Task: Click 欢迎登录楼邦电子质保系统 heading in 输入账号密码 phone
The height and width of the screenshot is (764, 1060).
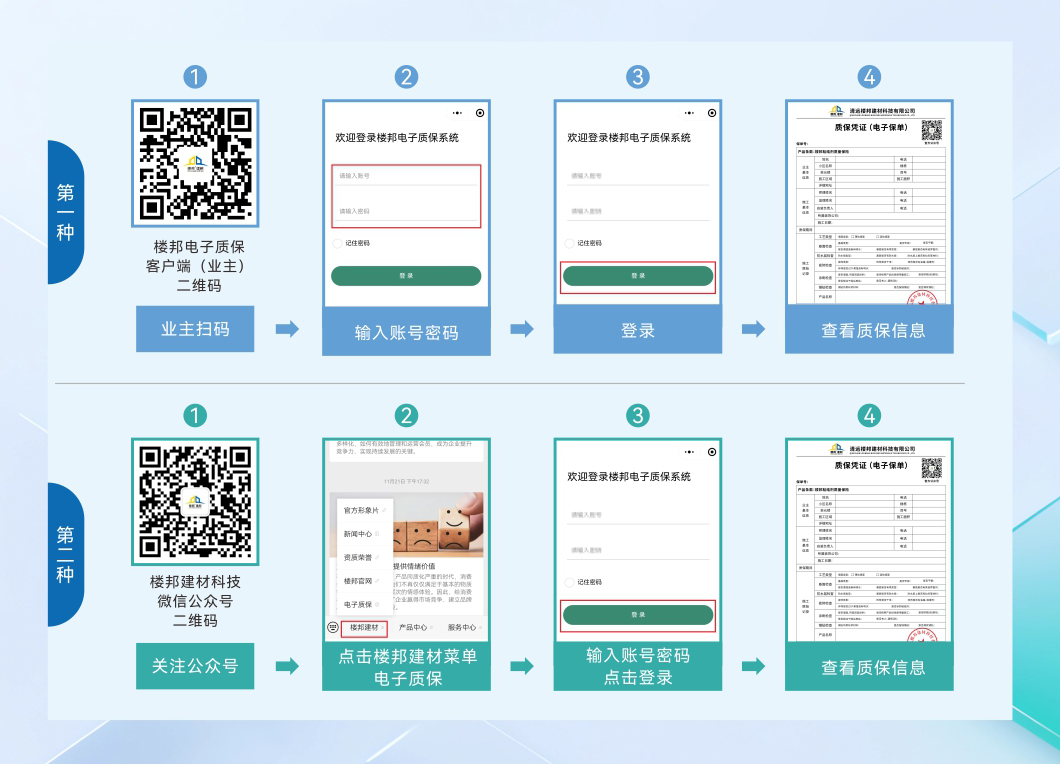Action: click(397, 137)
